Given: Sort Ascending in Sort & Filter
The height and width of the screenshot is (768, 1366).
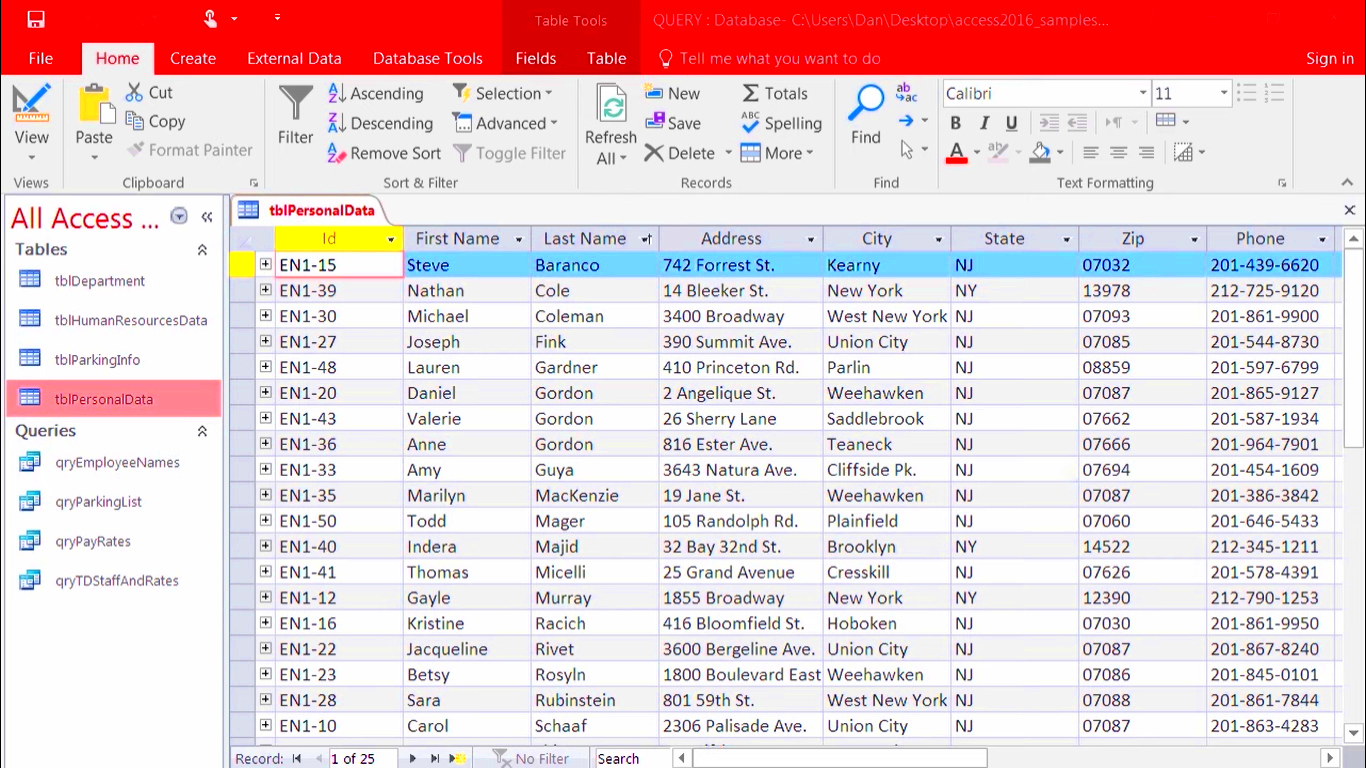Looking at the screenshot, I should click(x=376, y=93).
